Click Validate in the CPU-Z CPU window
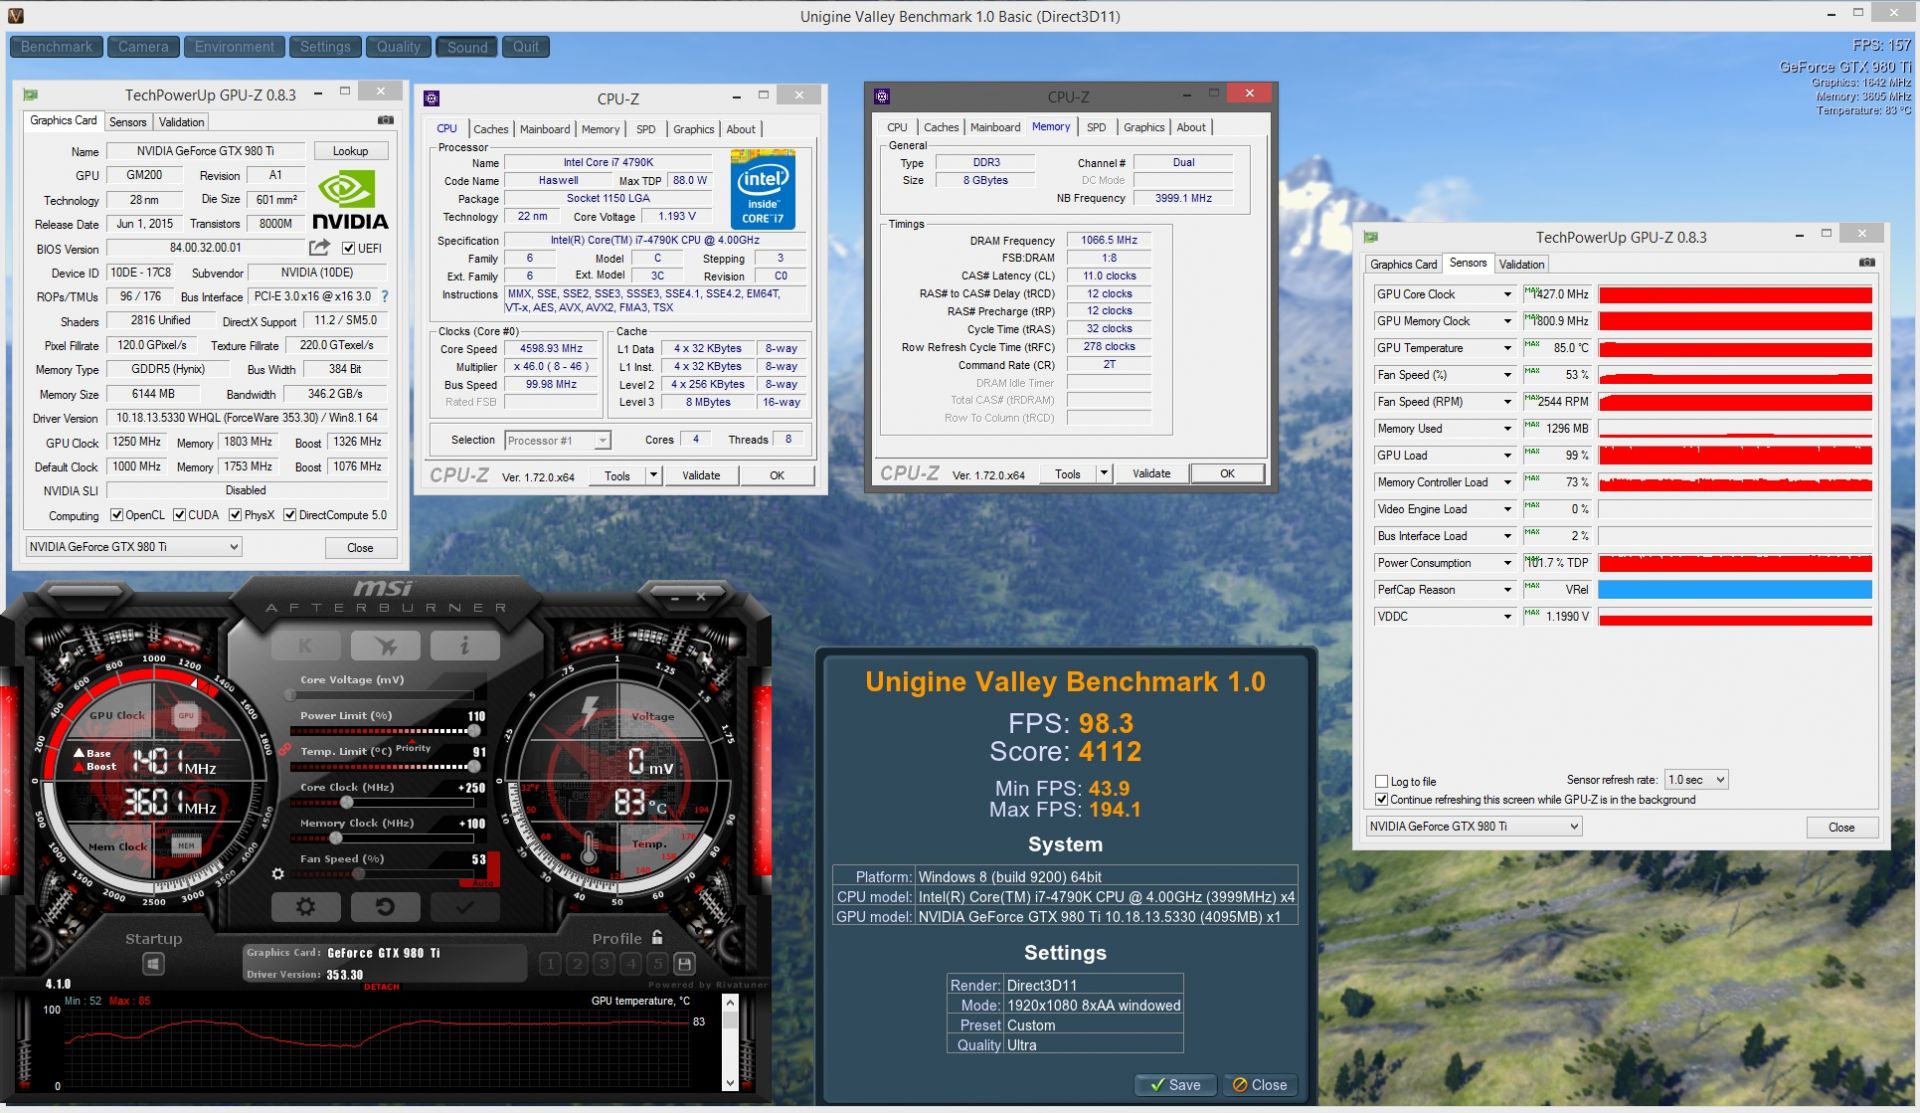The width and height of the screenshot is (1920, 1113). [701, 475]
